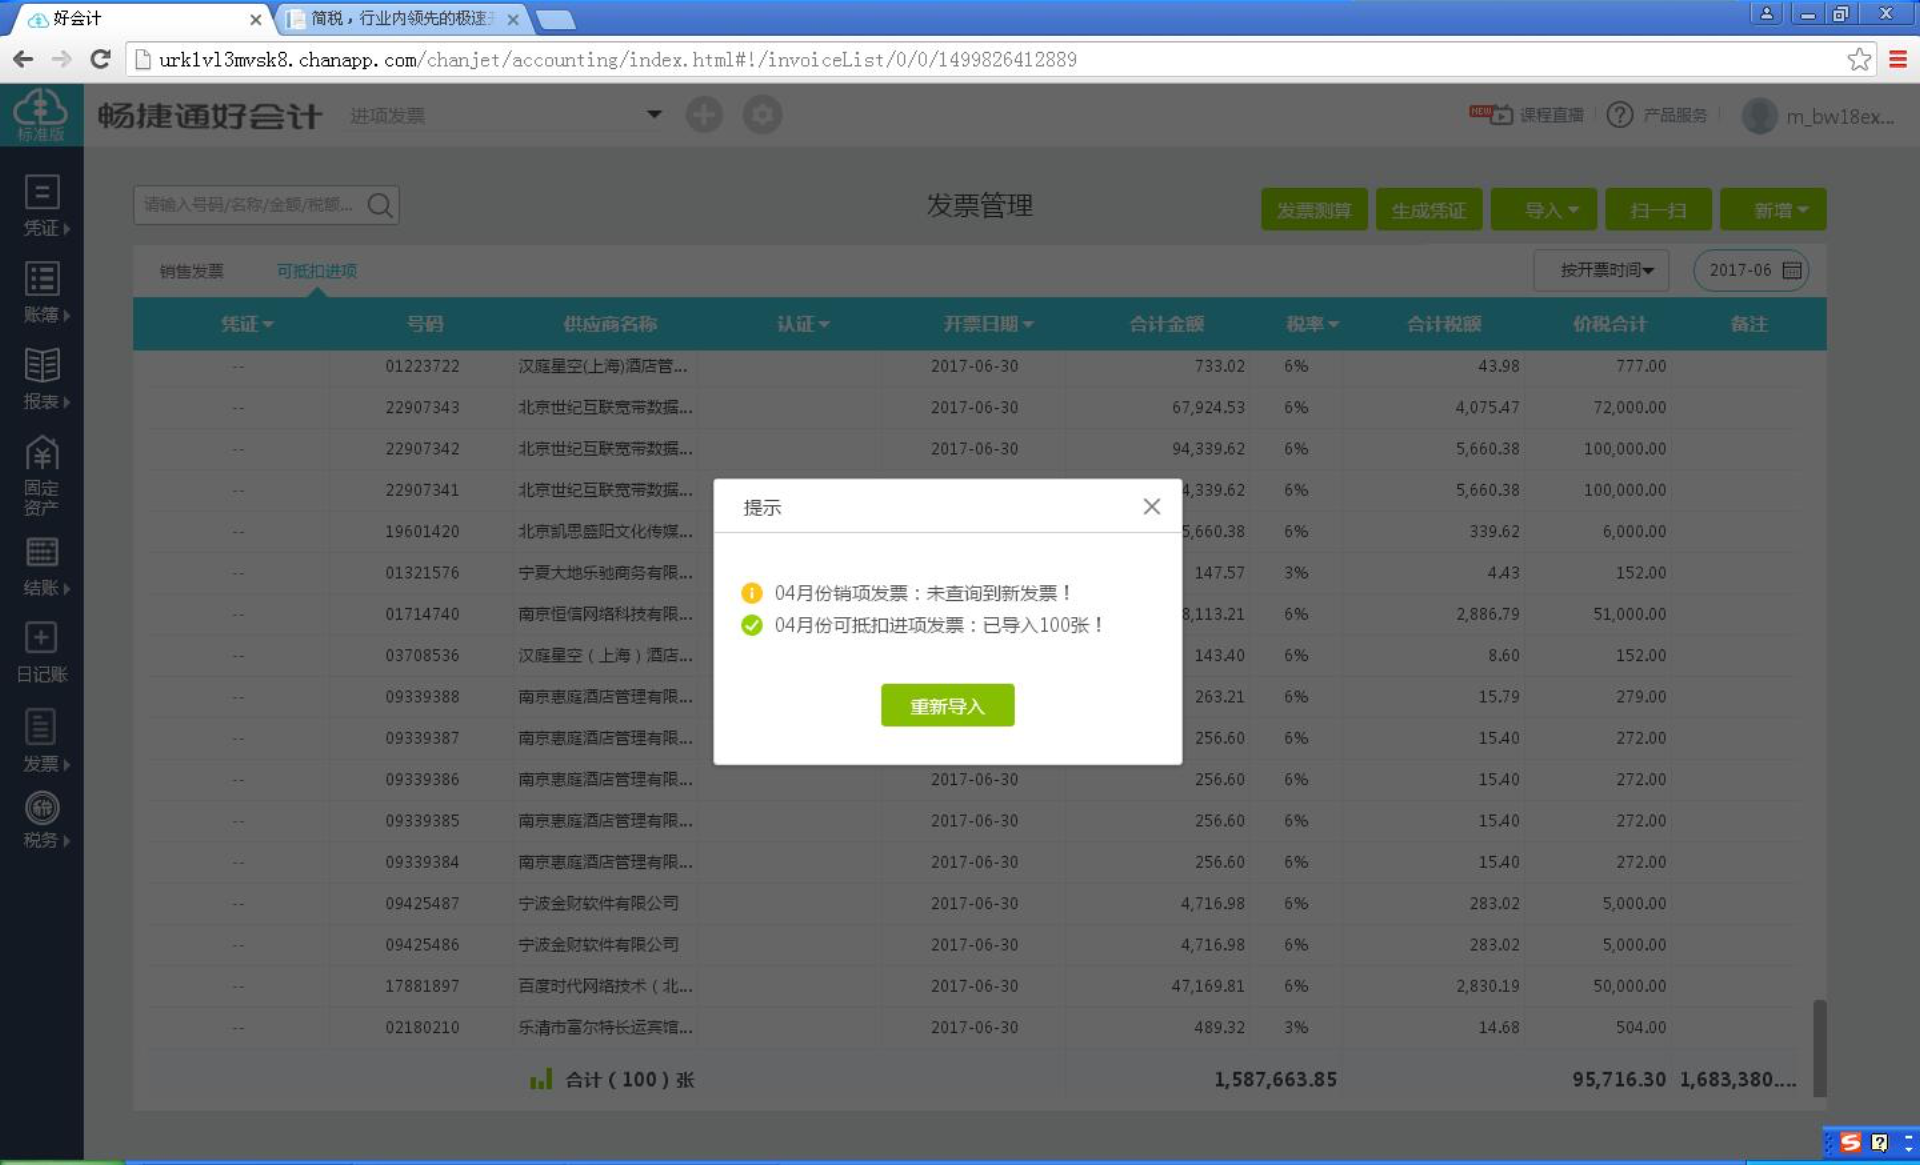The height and width of the screenshot is (1165, 1920).
Task: Click the 重新导入 button in the dialog
Action: pyautogui.click(x=947, y=705)
